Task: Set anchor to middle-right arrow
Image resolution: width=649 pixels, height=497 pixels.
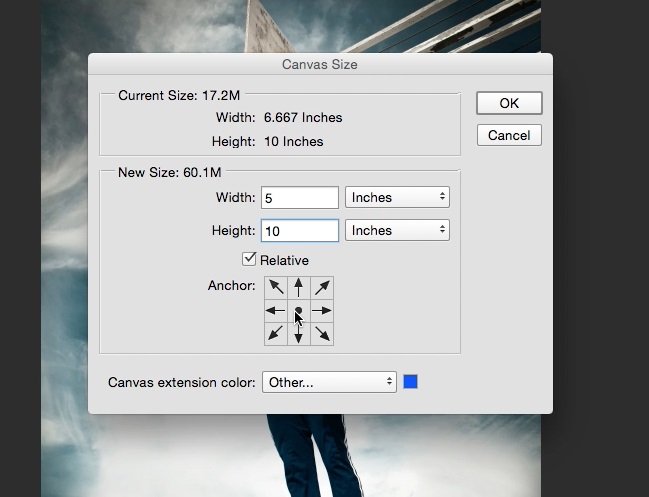Action: 322,311
